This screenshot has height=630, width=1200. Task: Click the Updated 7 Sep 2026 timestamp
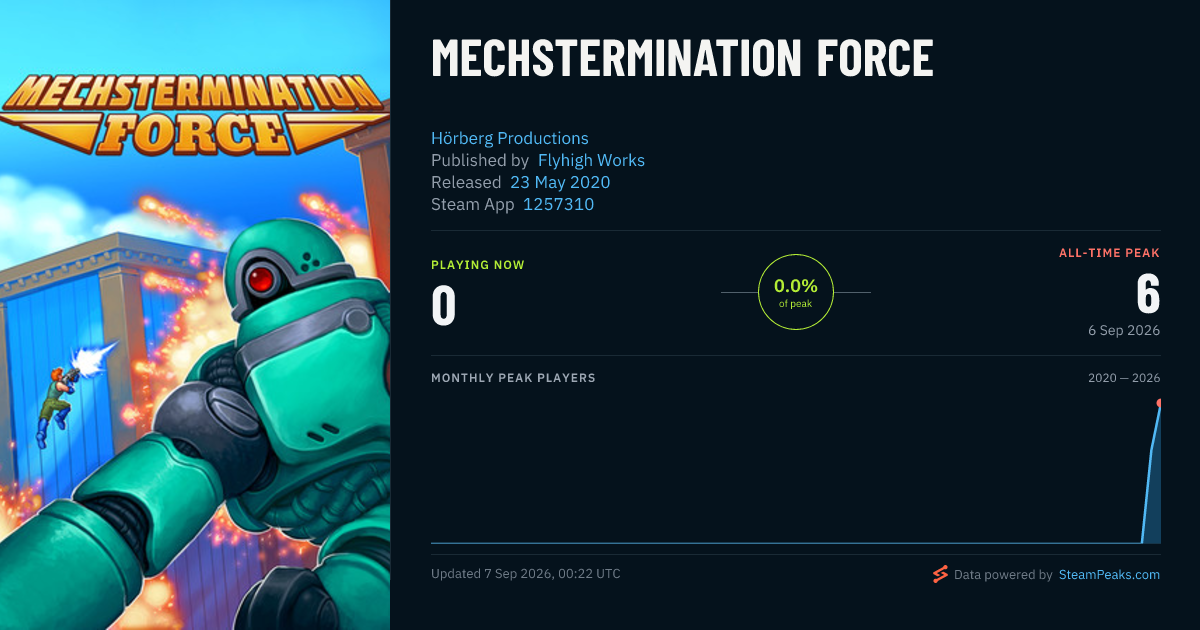[x=526, y=574]
